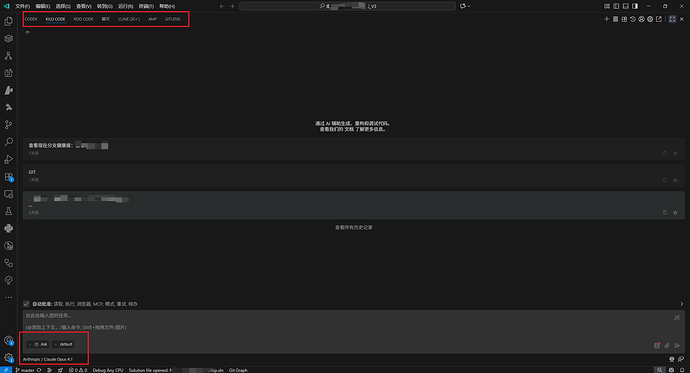Click the remote window indicator in status bar
690x373 pixels.
(x=6, y=370)
